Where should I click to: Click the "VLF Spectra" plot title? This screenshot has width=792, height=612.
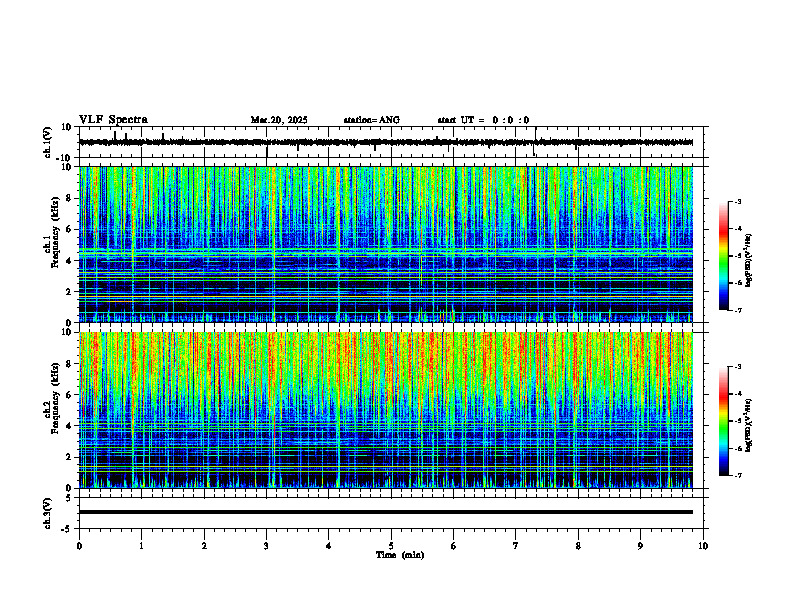coord(113,120)
